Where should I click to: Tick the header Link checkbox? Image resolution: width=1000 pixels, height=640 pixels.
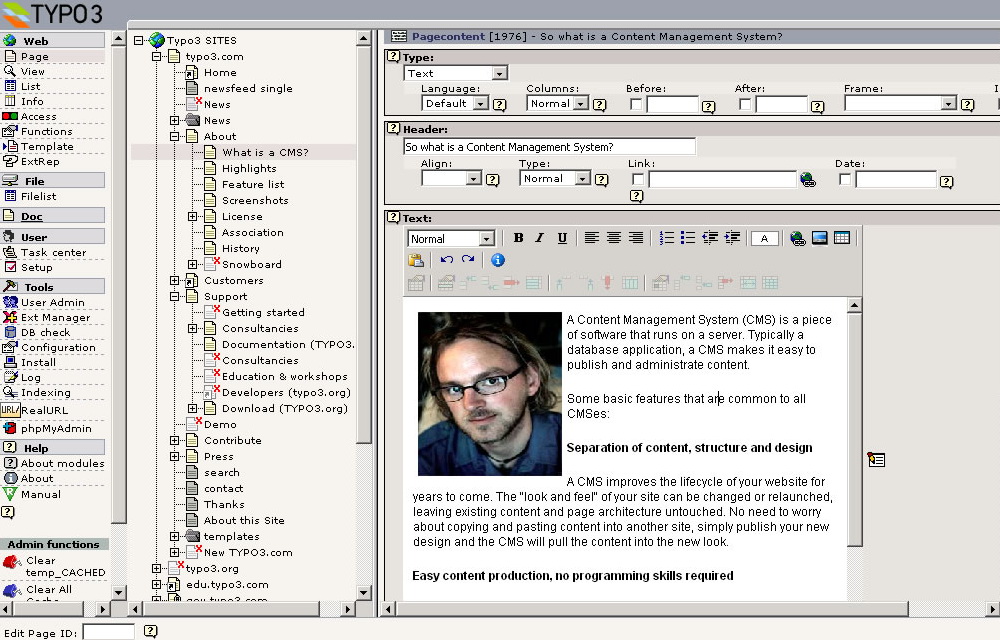638,179
